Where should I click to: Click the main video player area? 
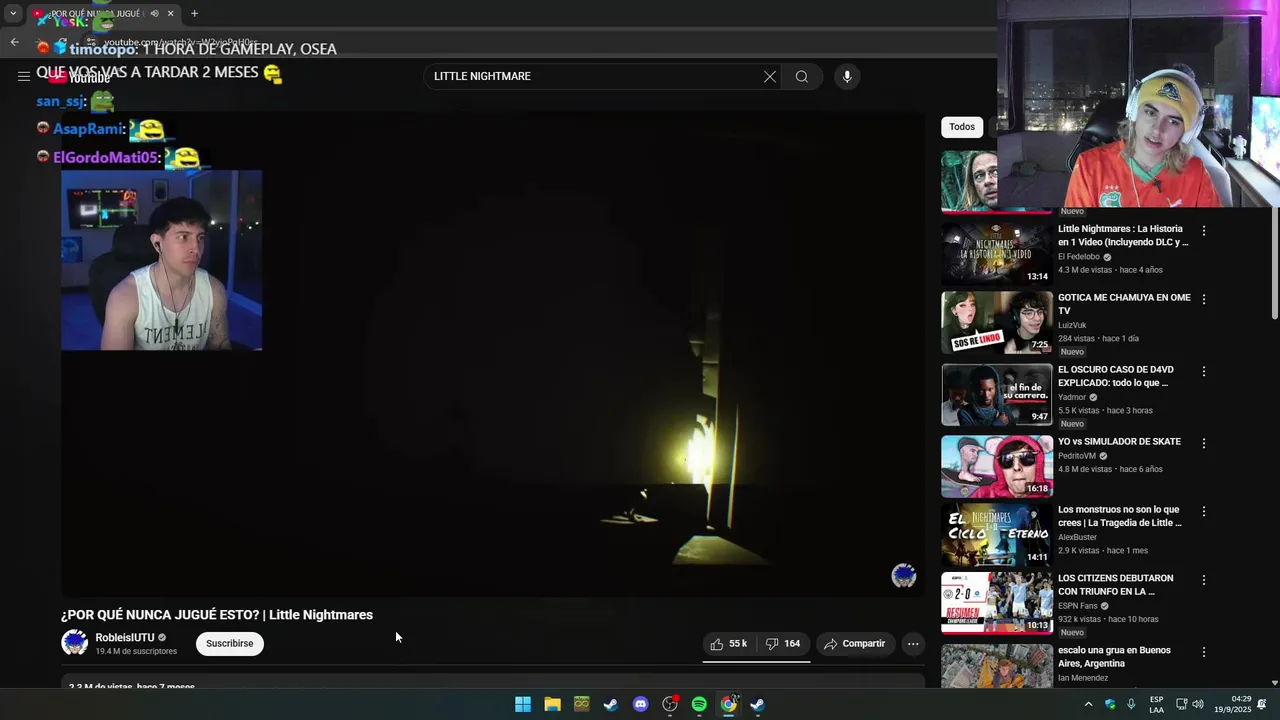point(493,355)
